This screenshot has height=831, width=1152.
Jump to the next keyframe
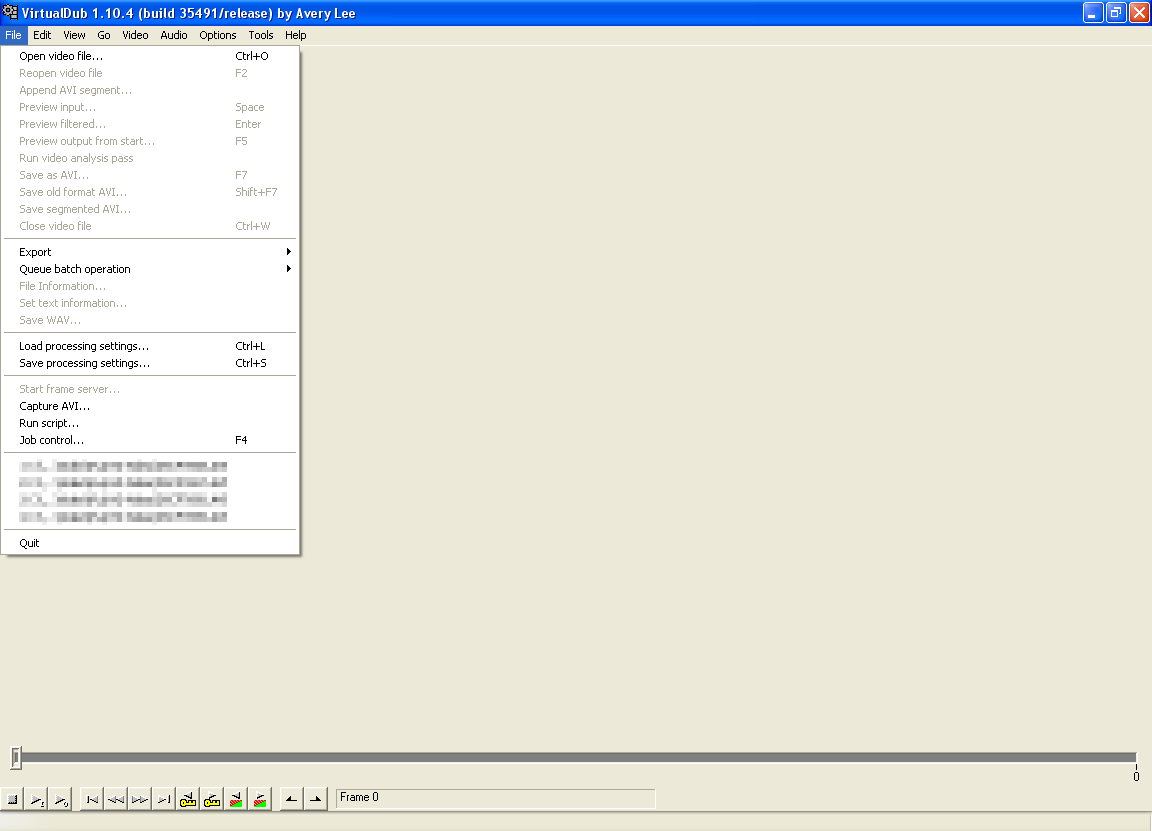[x=211, y=798]
